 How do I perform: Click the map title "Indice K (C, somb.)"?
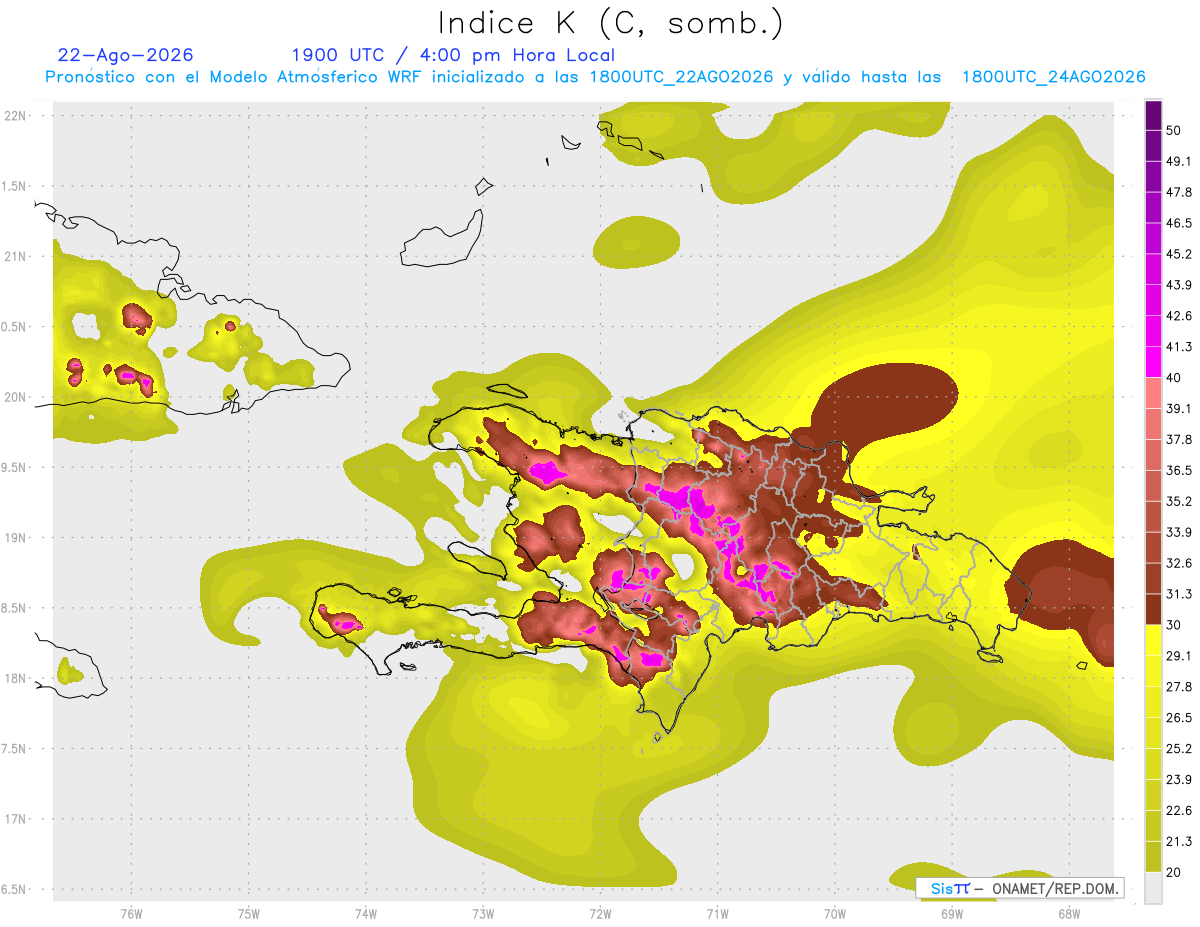[610, 24]
